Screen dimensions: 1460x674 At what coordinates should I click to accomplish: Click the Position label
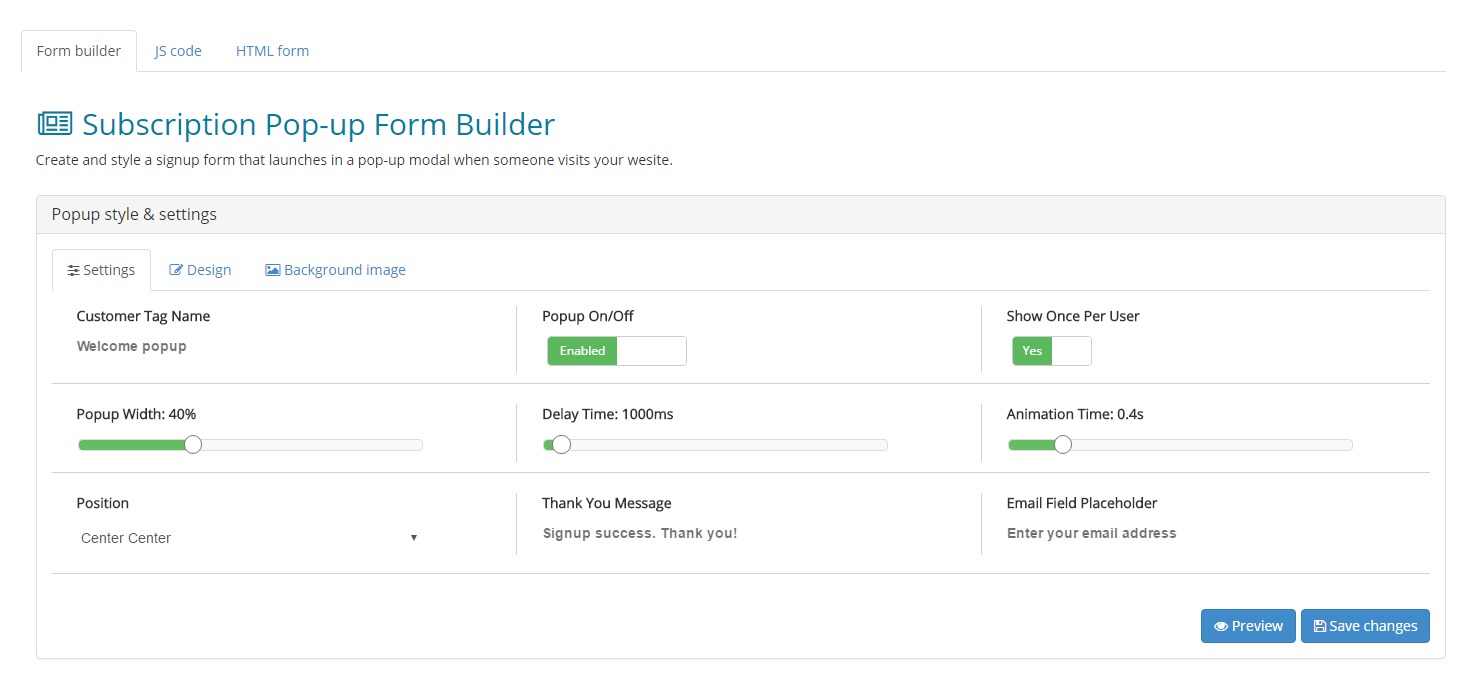pos(103,503)
